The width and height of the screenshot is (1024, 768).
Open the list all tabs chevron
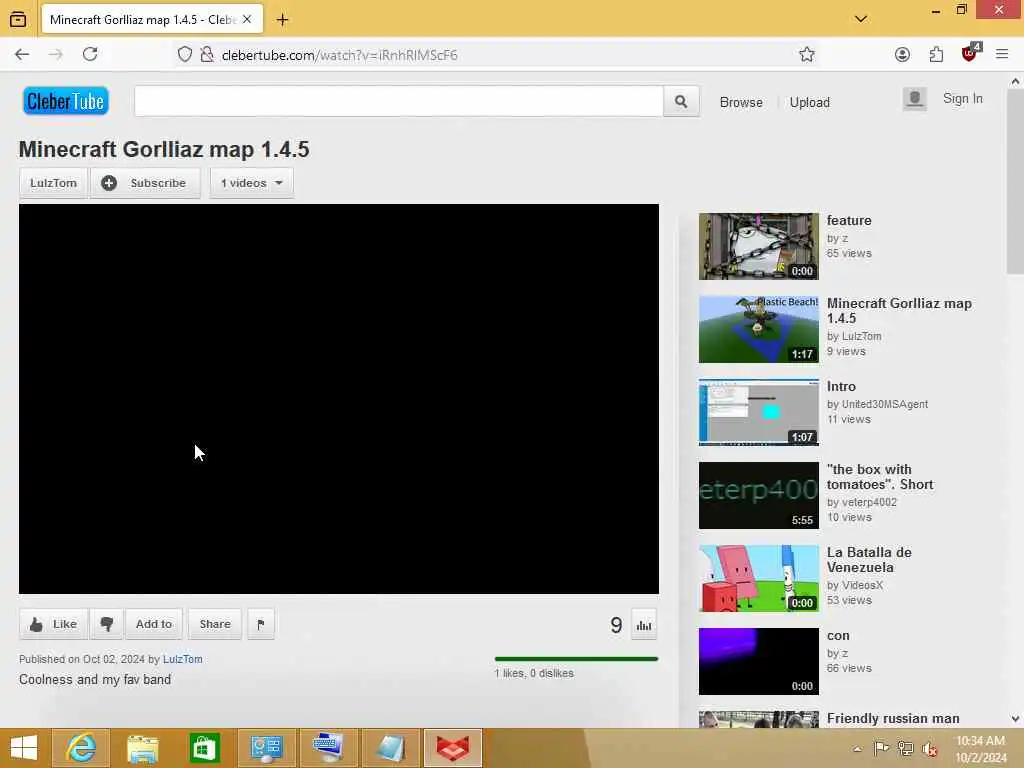pos(861,19)
